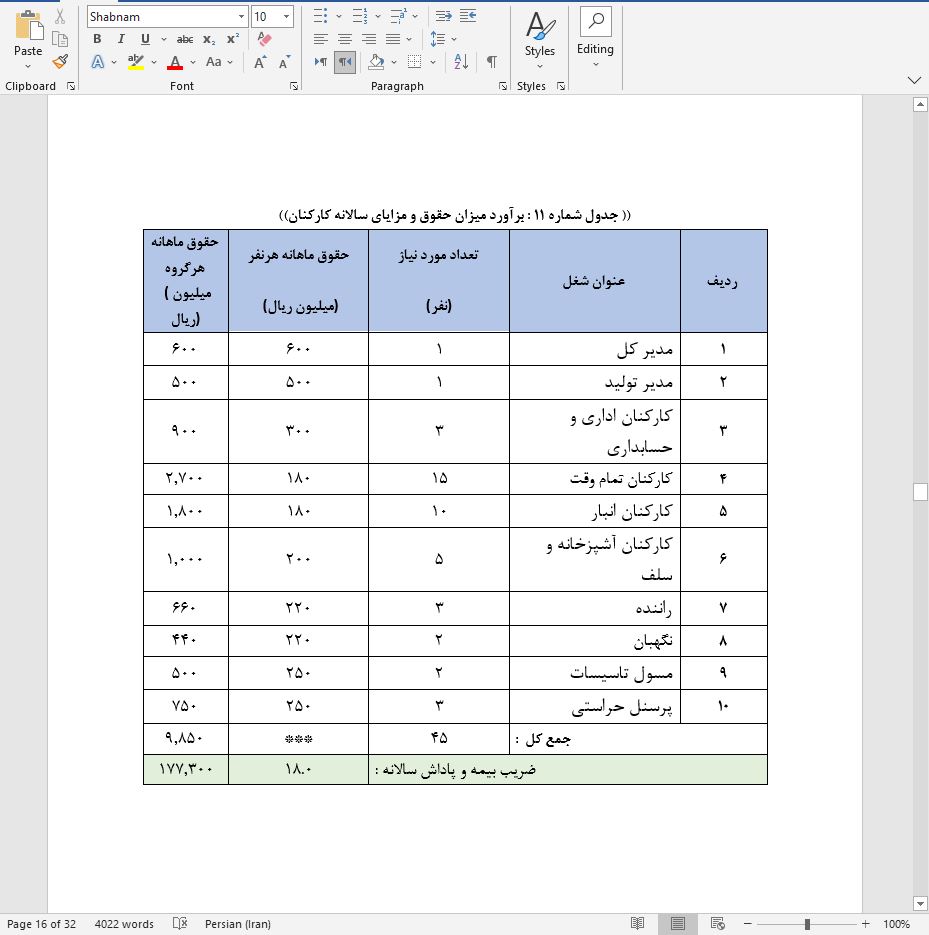Click vertical scrollbar up arrow

tap(920, 105)
